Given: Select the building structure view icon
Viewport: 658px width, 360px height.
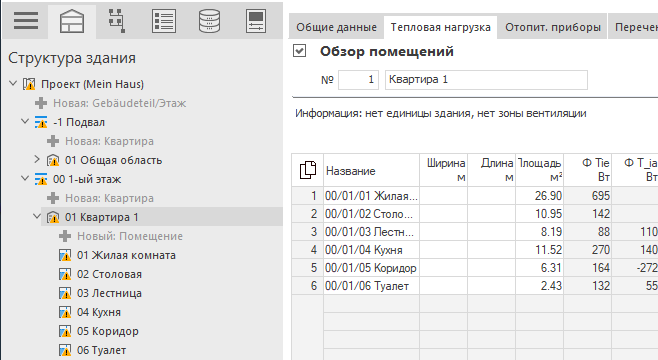Looking at the screenshot, I should [72, 21].
